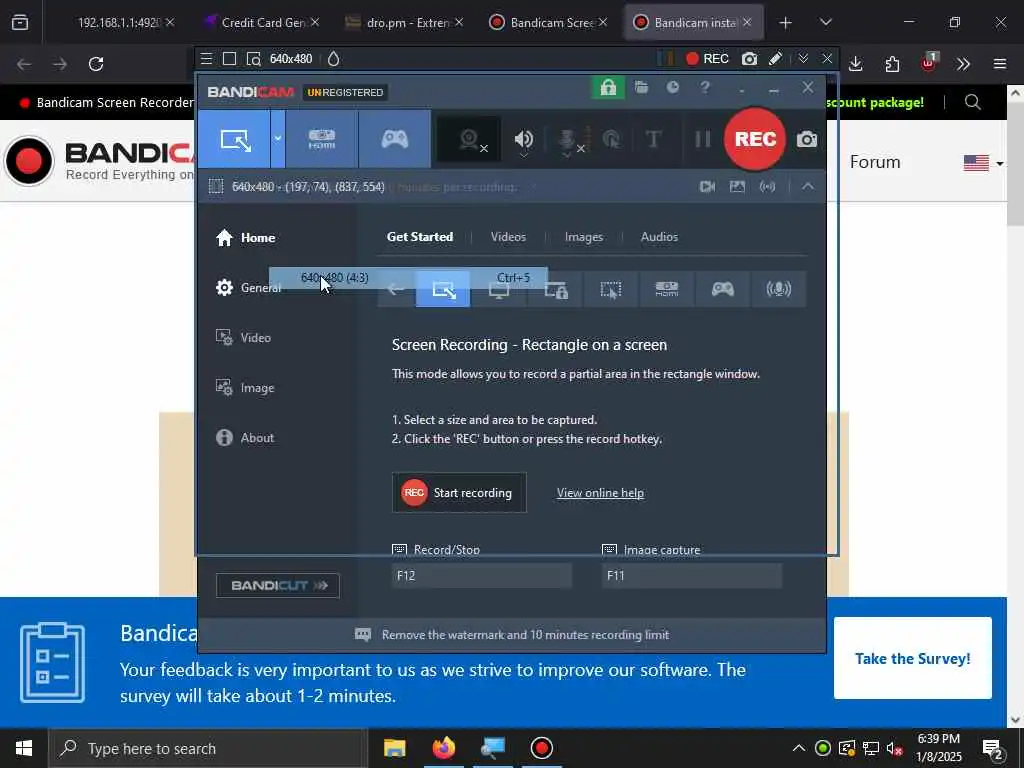
Task: Select fullscreen monitor mode tile
Action: point(499,289)
